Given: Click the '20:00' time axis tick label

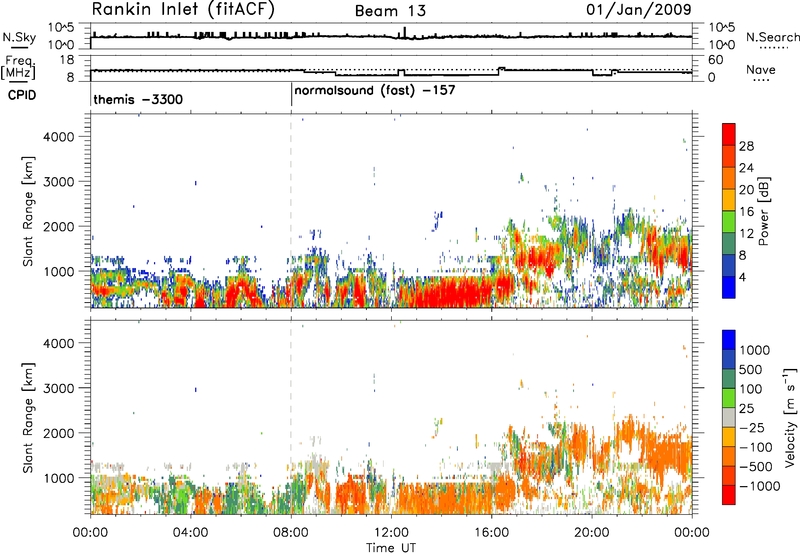Looking at the screenshot, I should (x=592, y=533).
